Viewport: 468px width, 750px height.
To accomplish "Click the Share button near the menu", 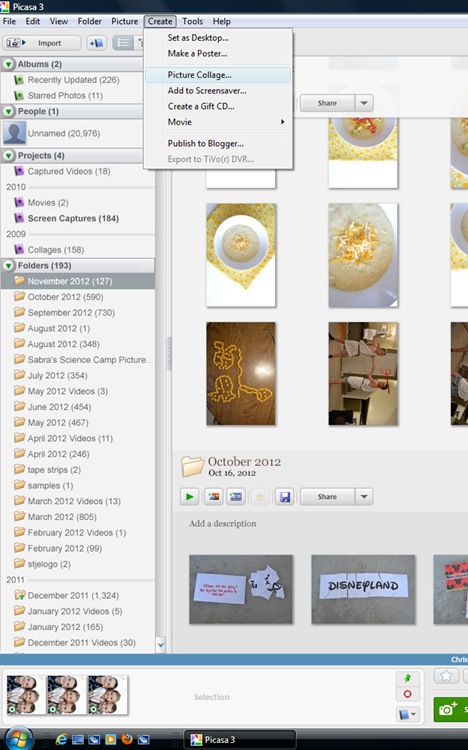I will point(327,103).
